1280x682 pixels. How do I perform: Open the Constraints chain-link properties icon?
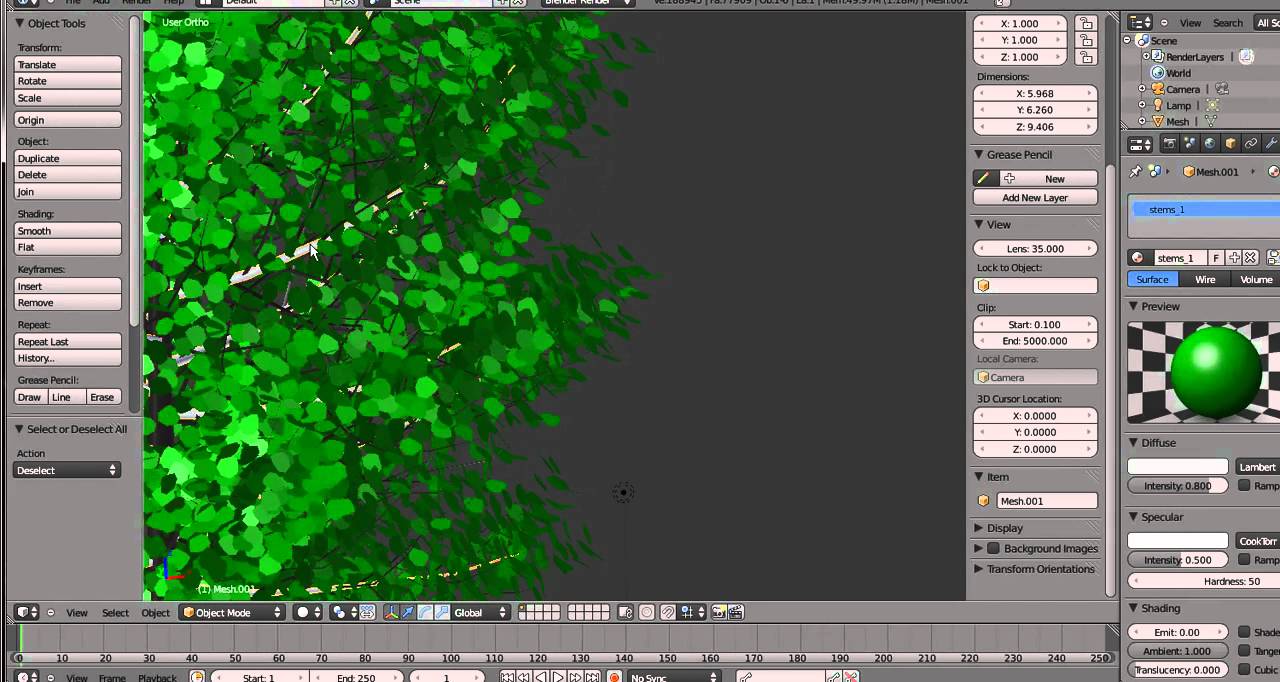[x=1251, y=144]
